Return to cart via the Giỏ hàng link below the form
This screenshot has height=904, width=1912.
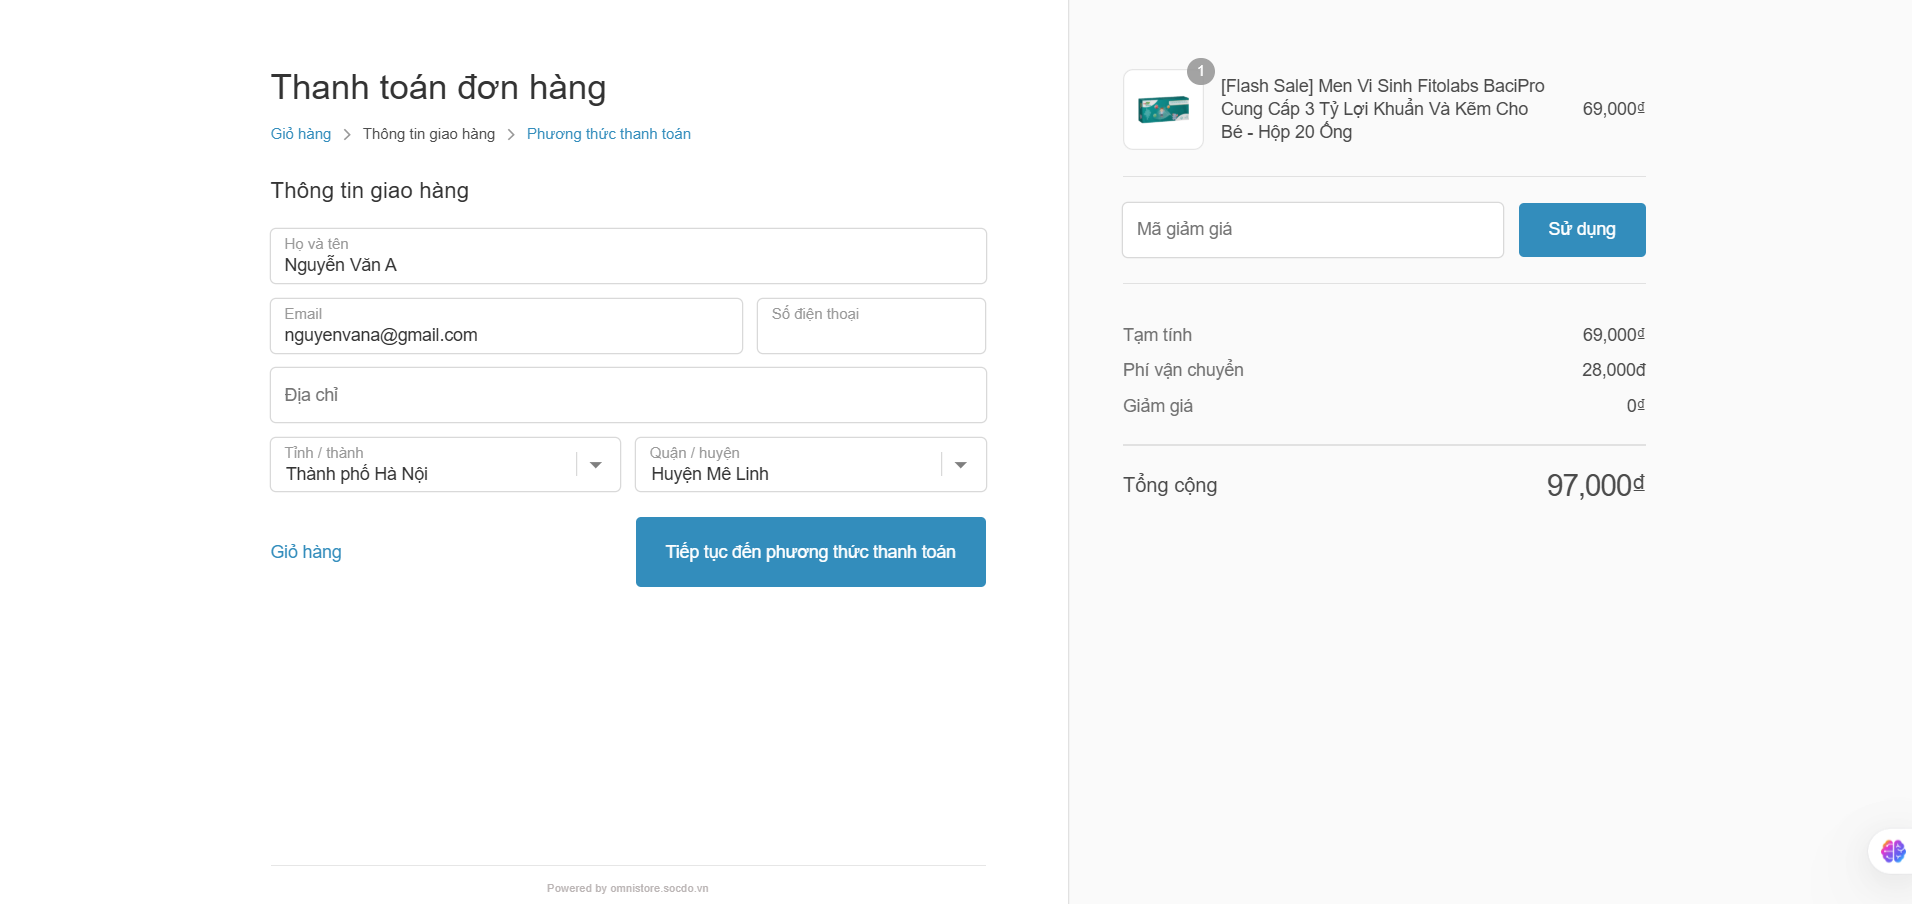point(306,552)
